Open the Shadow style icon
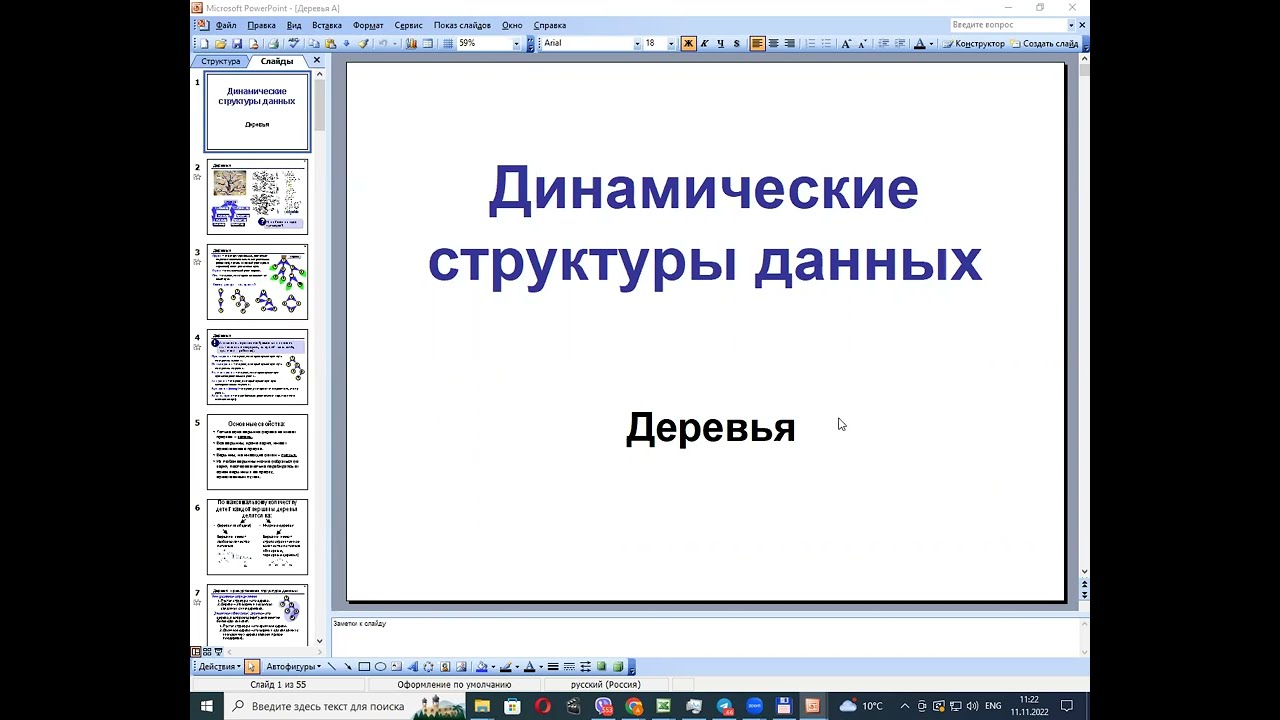1280x720 pixels. point(601,666)
